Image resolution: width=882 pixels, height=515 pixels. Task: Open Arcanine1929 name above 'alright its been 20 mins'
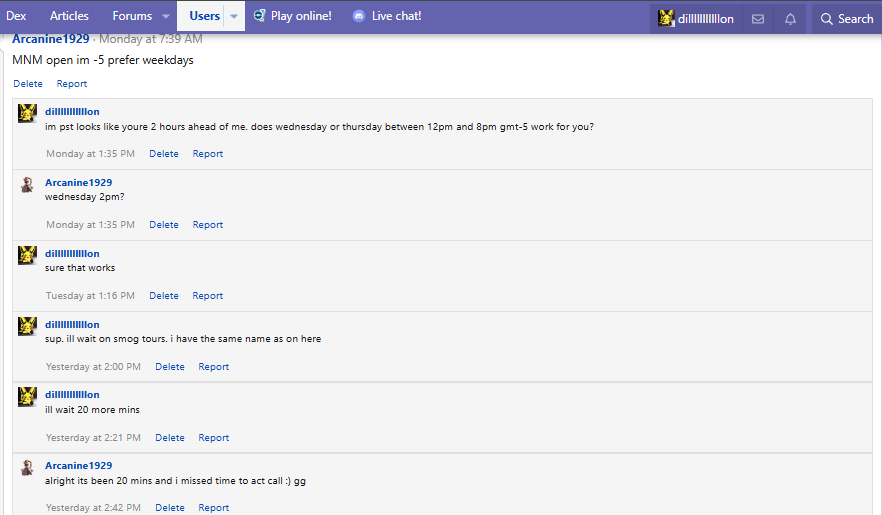click(78, 466)
